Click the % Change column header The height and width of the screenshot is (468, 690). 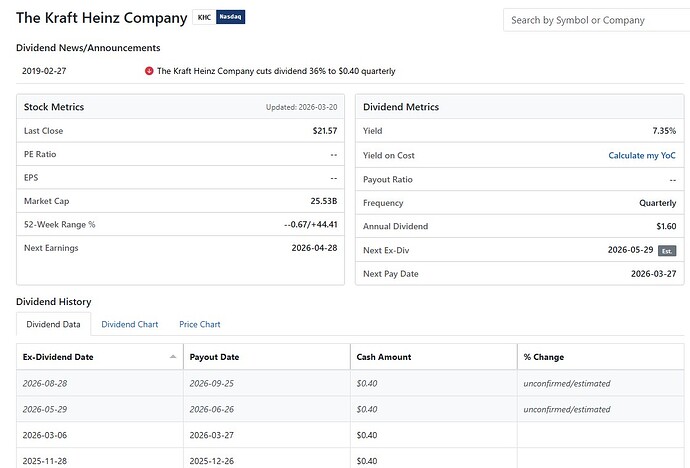[x=544, y=357]
